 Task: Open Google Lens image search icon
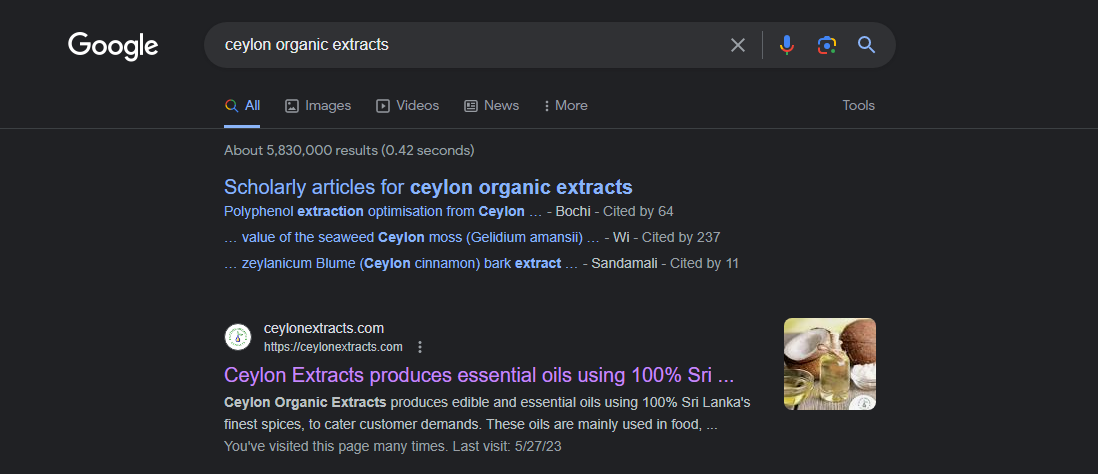click(x=827, y=46)
